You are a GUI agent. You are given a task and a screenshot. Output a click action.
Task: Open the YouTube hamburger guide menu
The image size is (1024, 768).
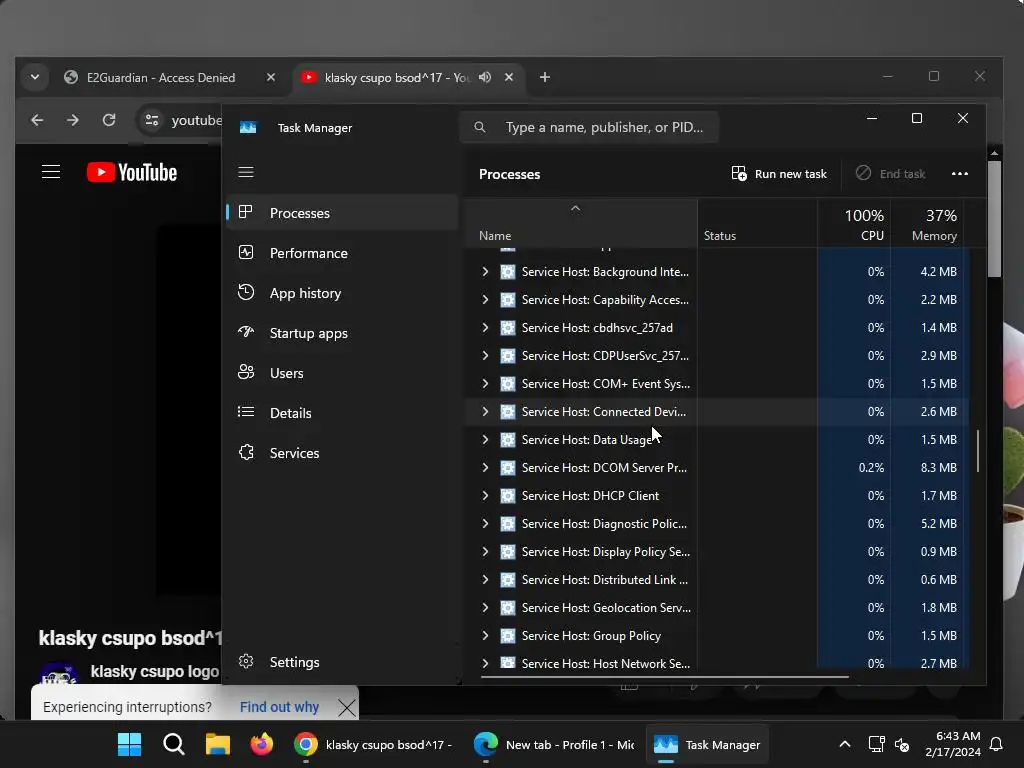(51, 172)
